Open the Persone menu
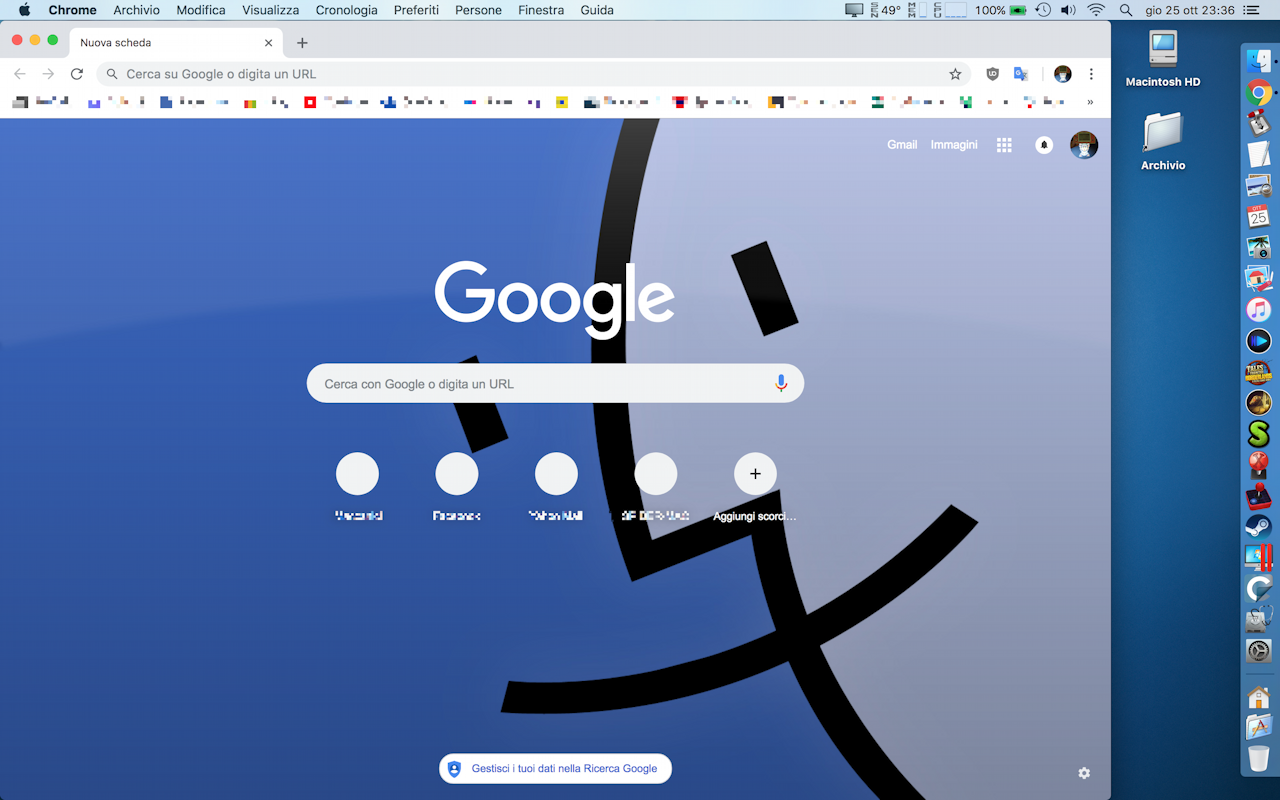Screen dimensions: 1280x800 point(479,10)
